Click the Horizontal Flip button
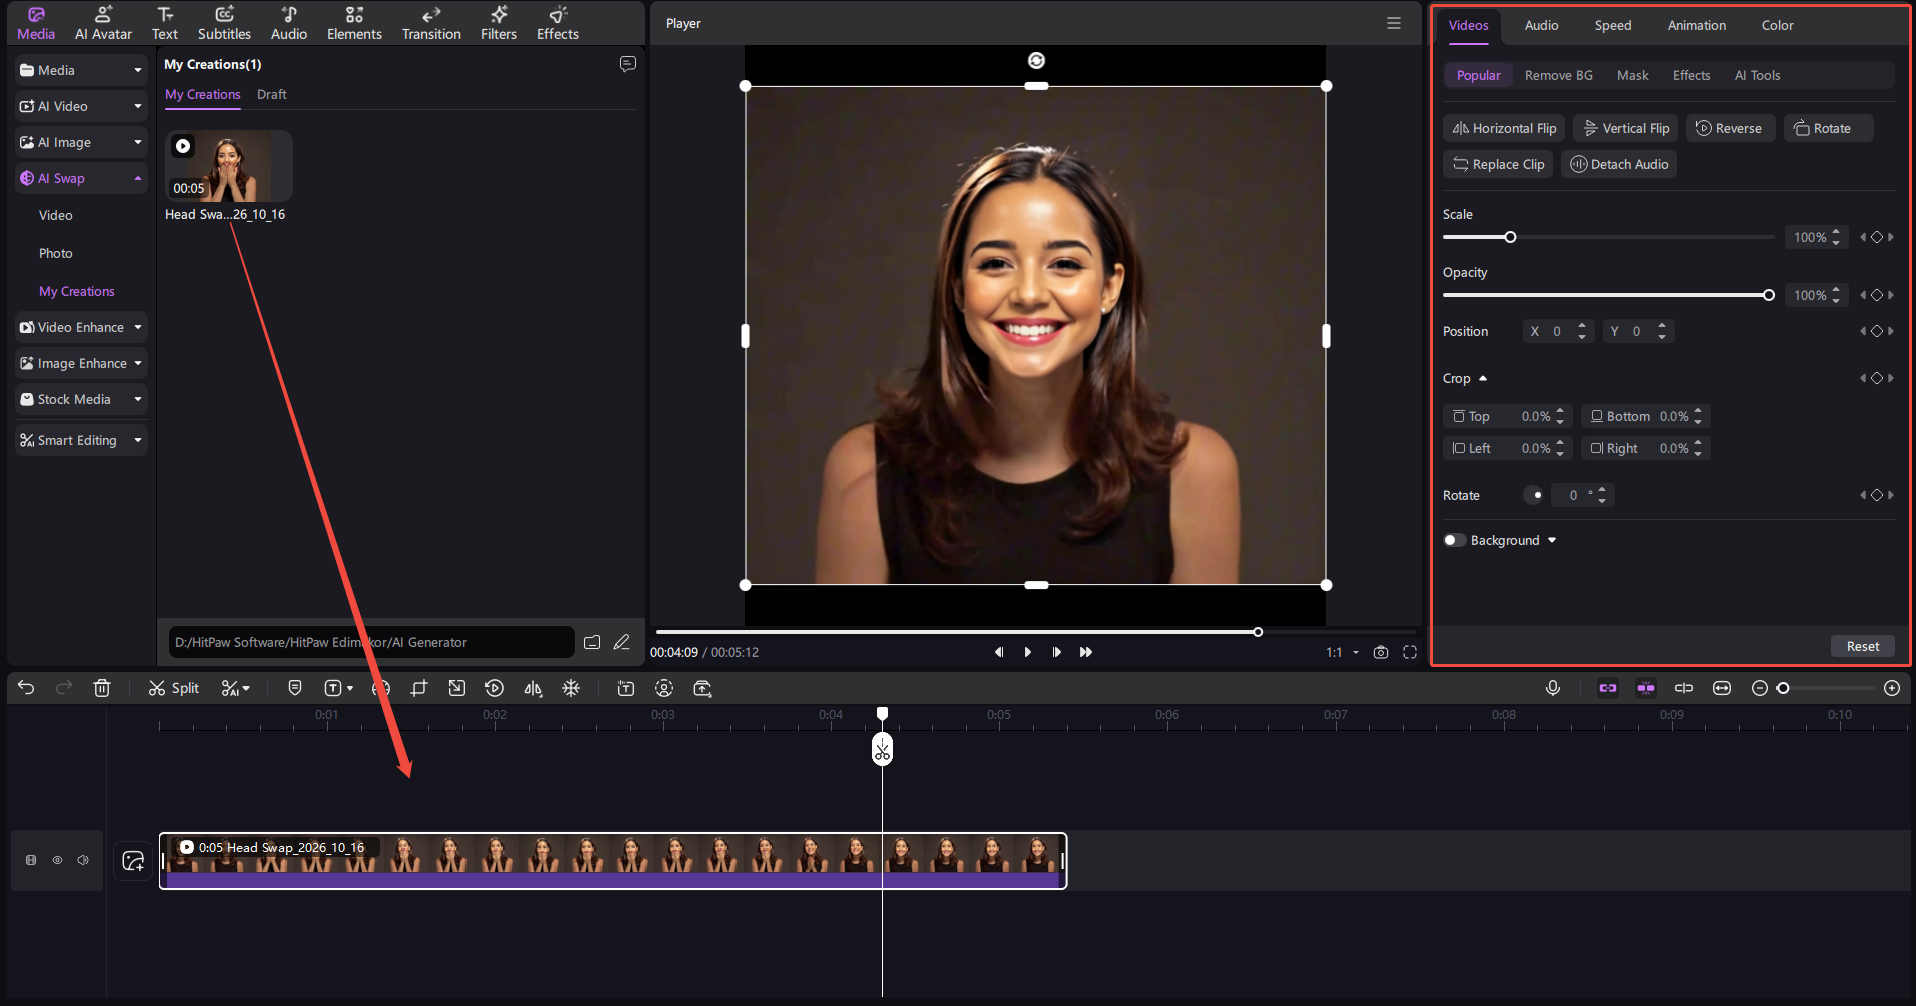Image resolution: width=1916 pixels, height=1006 pixels. [1504, 128]
